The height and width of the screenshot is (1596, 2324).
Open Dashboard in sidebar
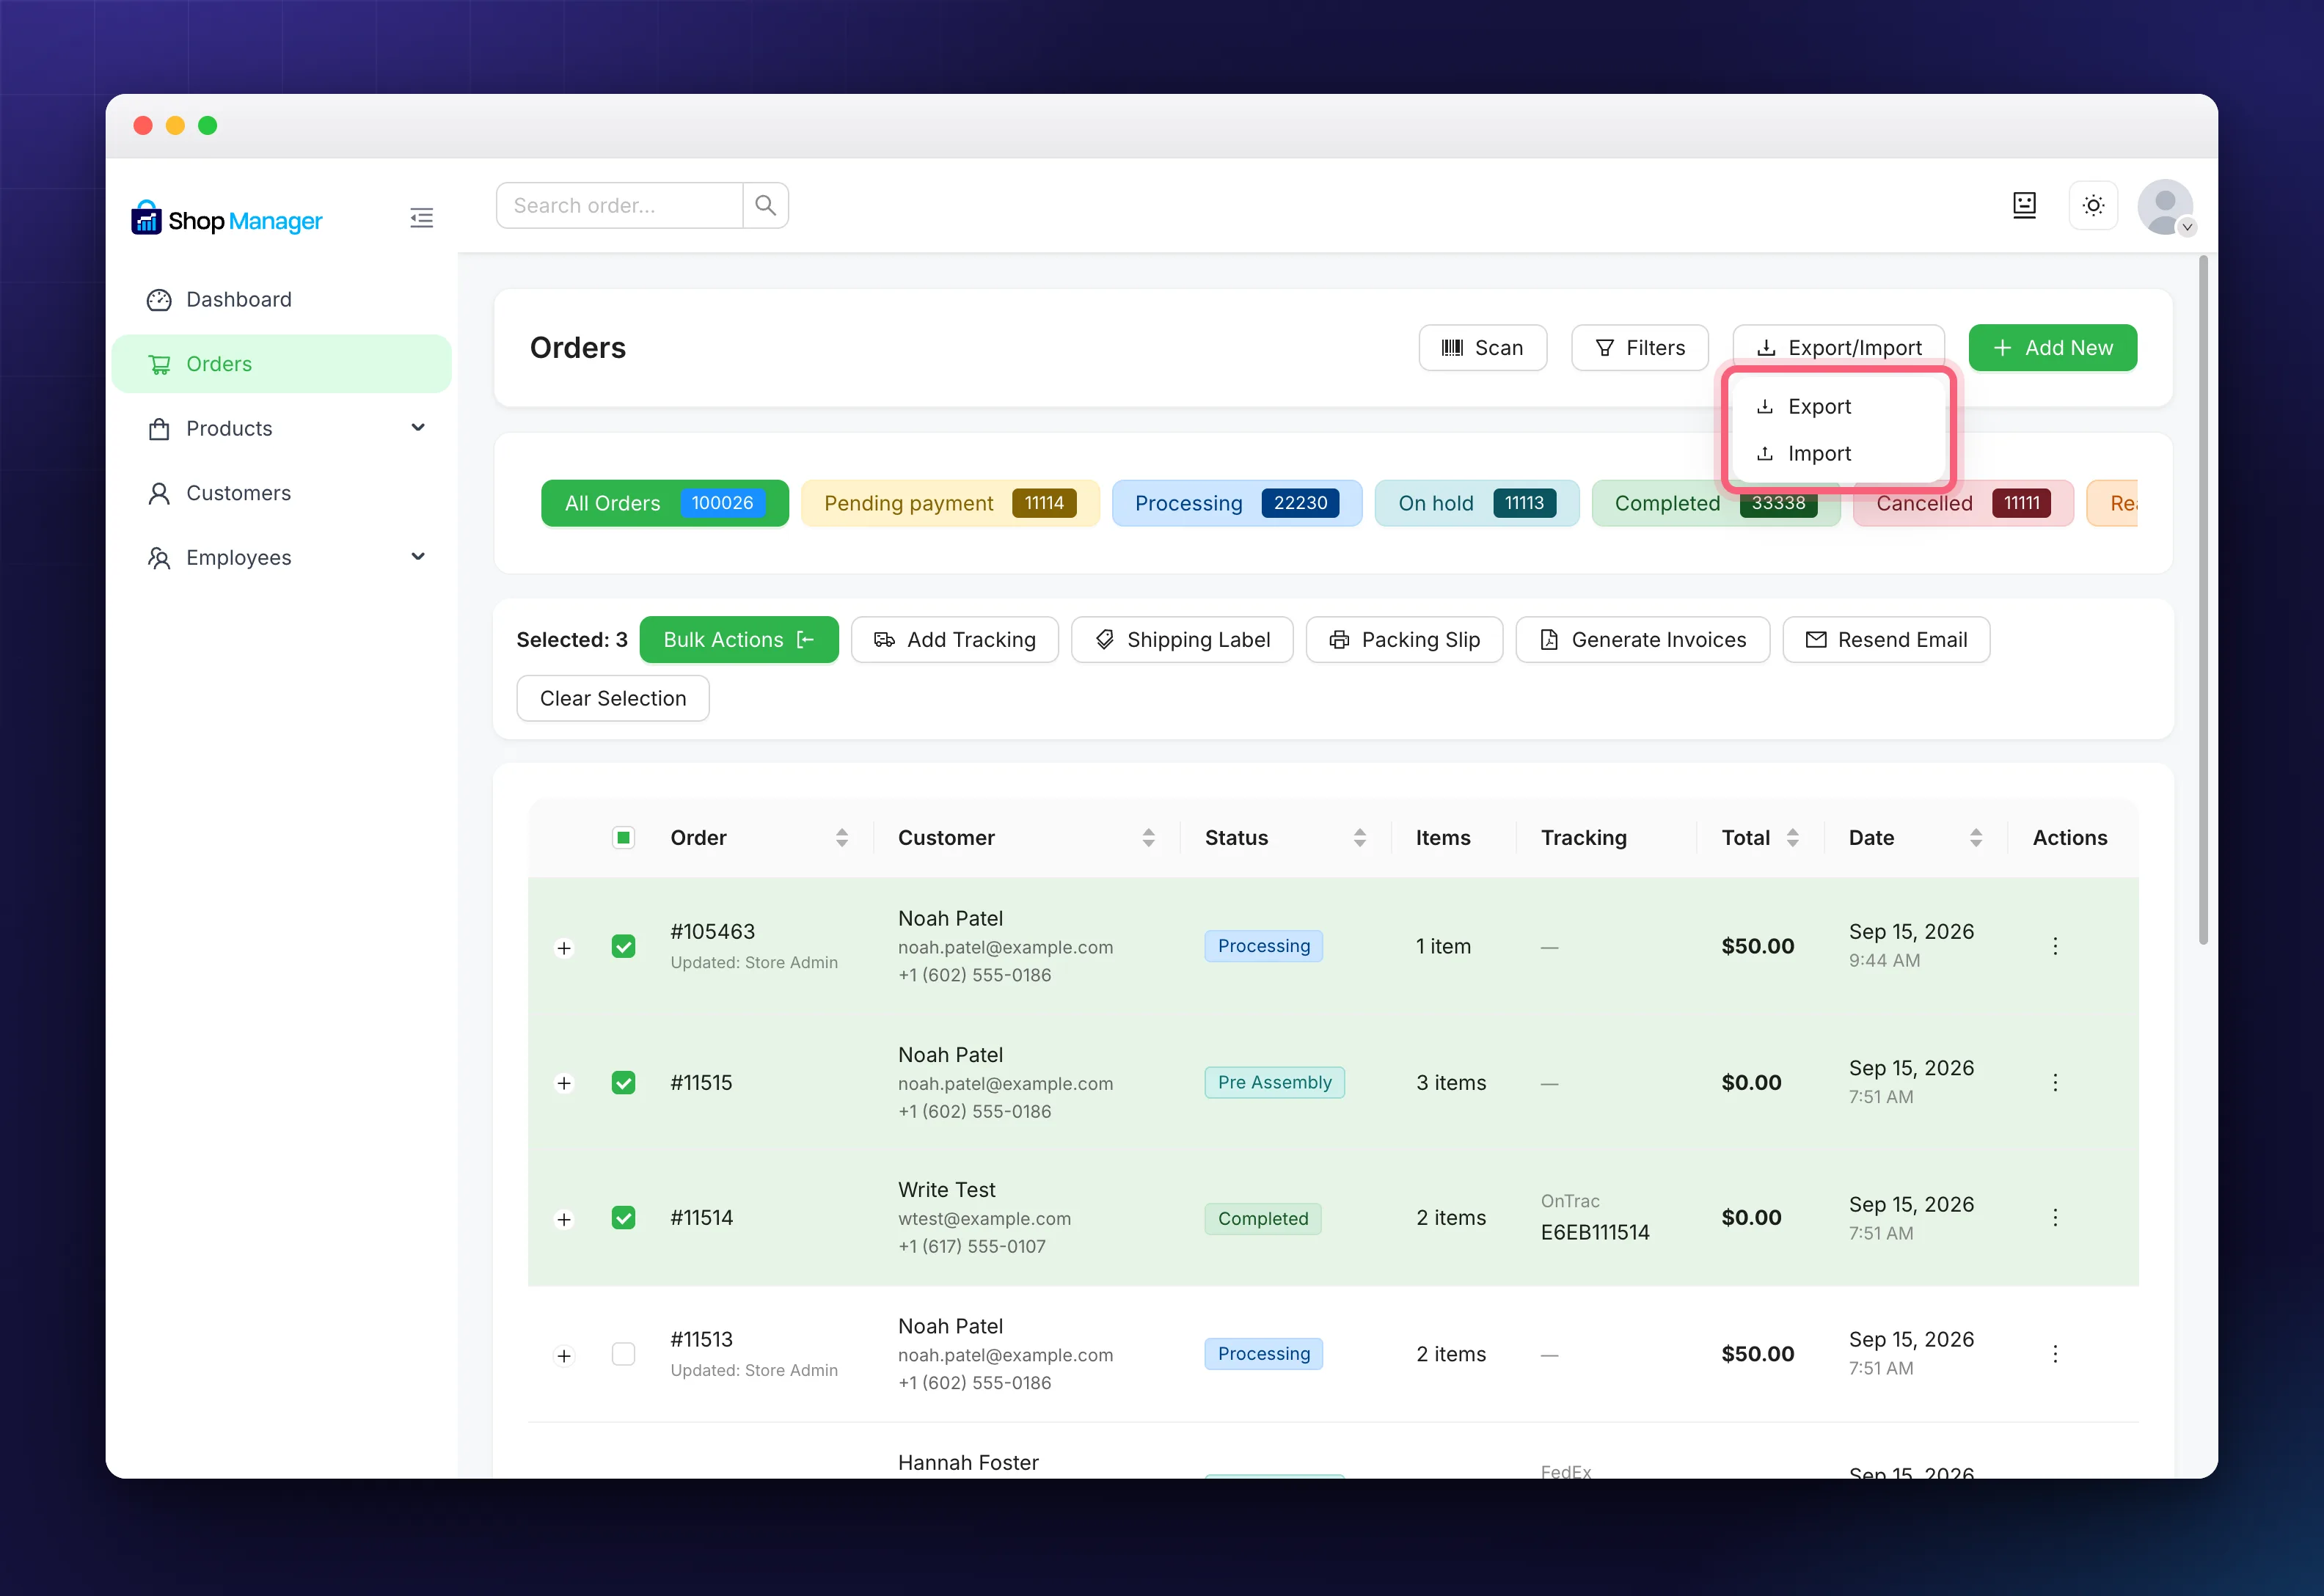coord(281,300)
